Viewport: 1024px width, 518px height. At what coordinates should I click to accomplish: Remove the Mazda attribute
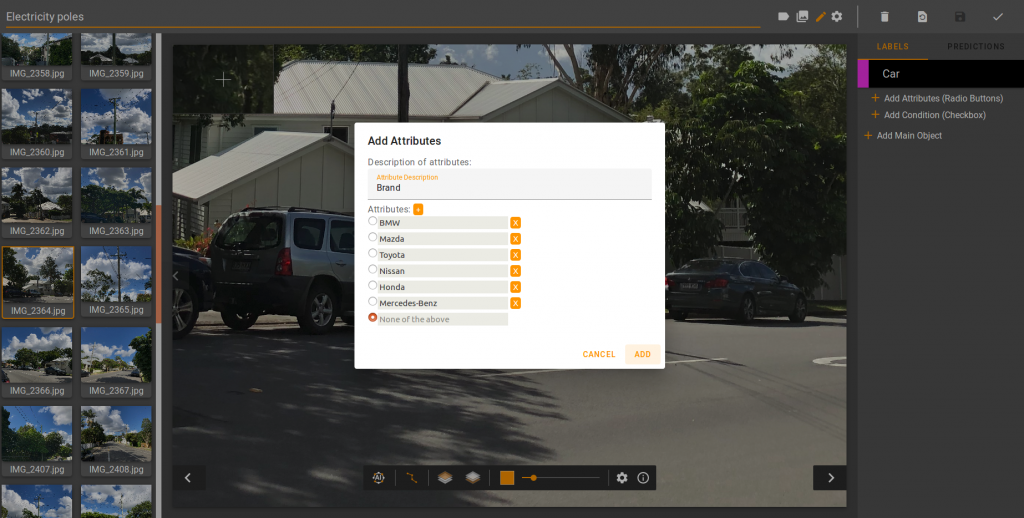click(x=515, y=239)
